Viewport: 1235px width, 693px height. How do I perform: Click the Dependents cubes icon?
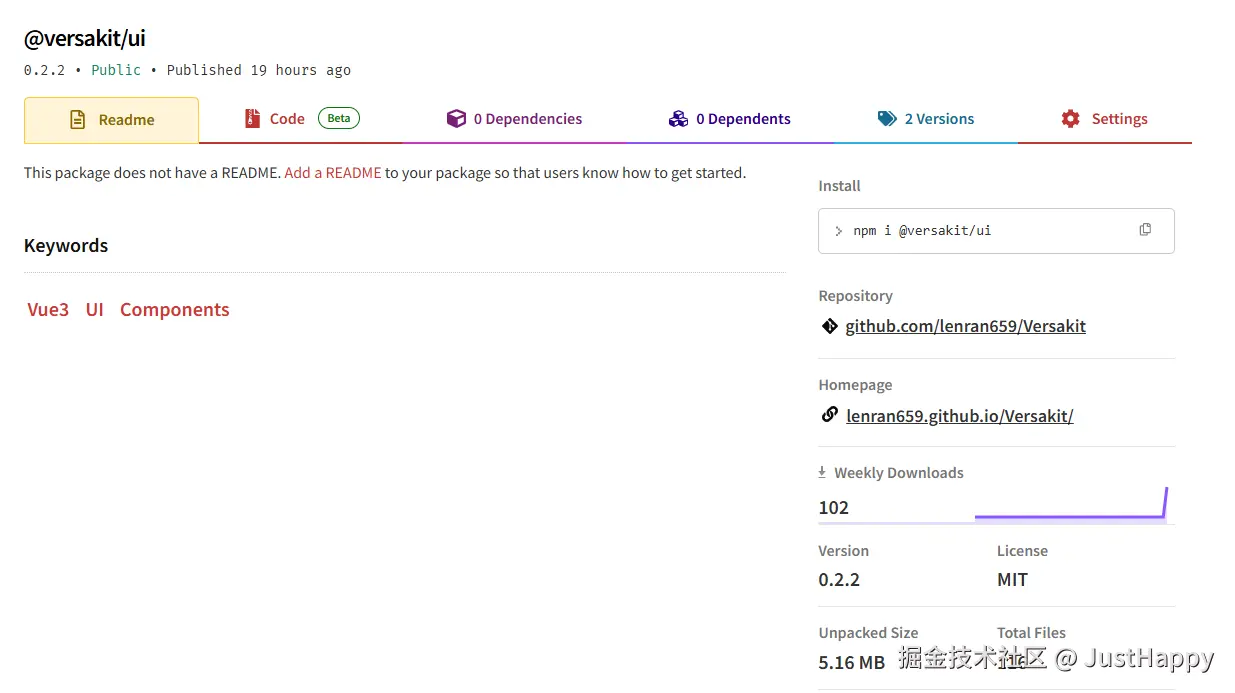click(679, 119)
